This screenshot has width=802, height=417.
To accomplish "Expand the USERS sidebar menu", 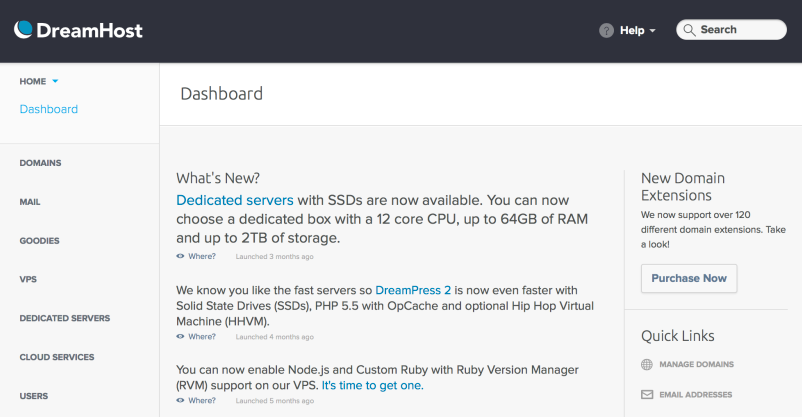I will coord(34,396).
